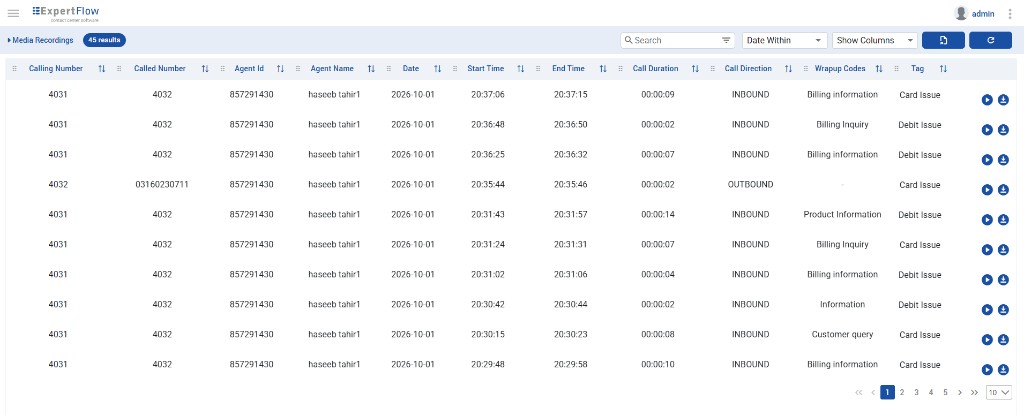Screen dimensions: 1024x415
Task: Jump to the first page arrow
Action: pos(859,392)
